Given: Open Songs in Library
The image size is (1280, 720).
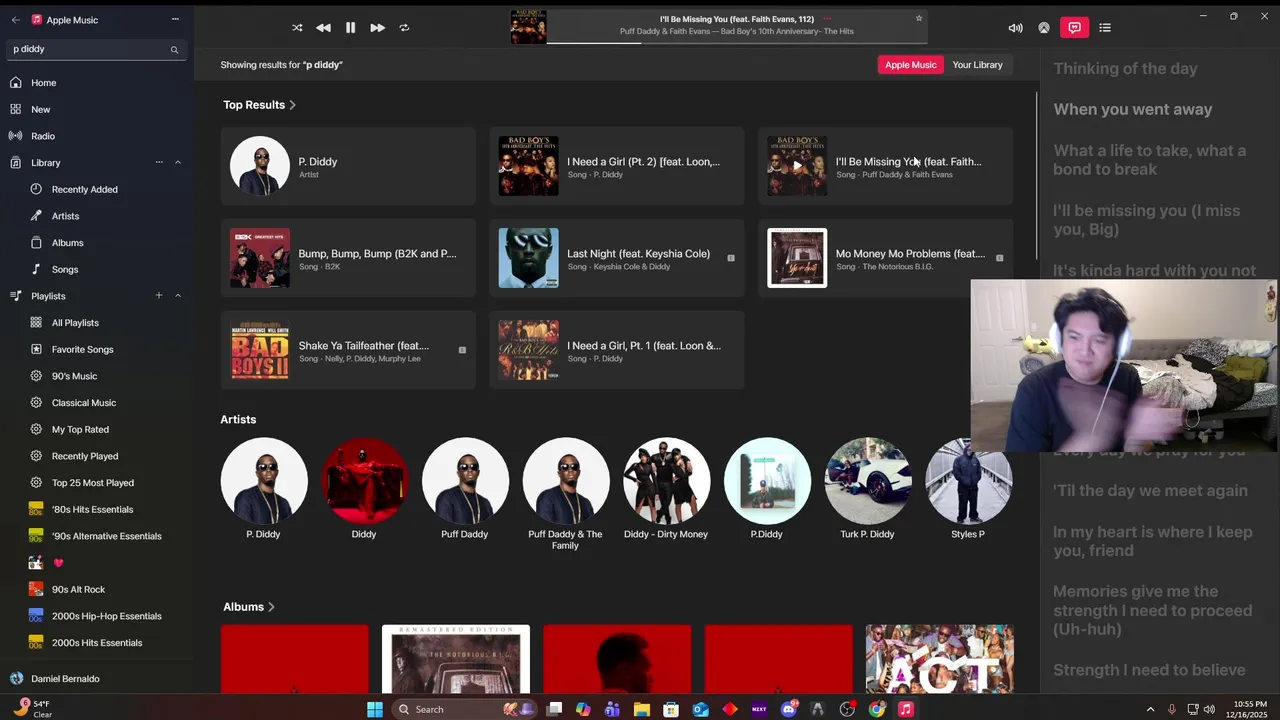Looking at the screenshot, I should 96,269.
